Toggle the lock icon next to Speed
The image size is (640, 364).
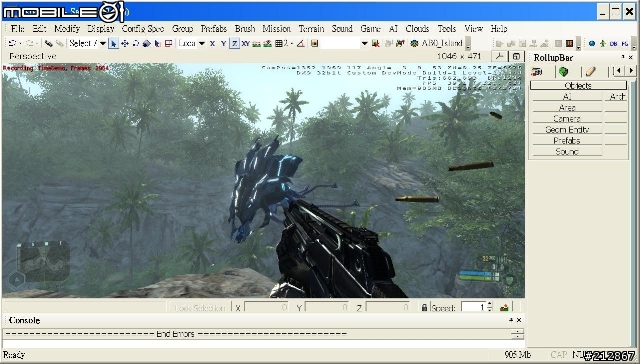click(x=424, y=308)
